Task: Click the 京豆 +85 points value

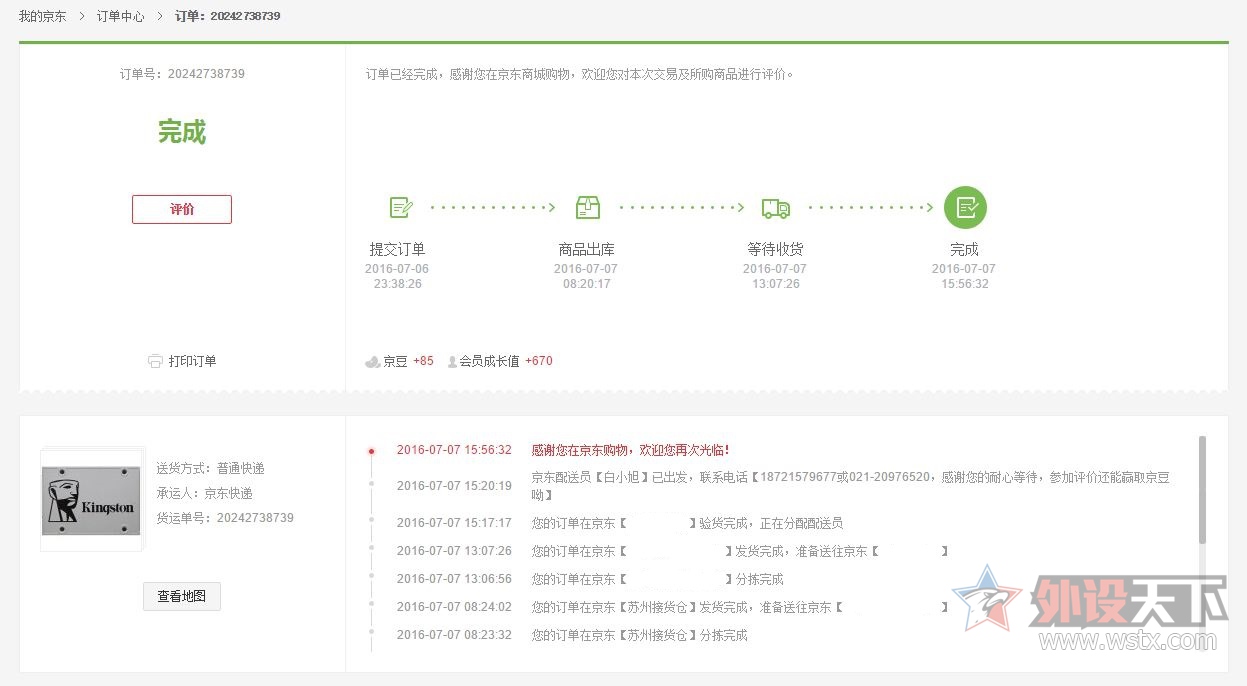Action: (423, 361)
